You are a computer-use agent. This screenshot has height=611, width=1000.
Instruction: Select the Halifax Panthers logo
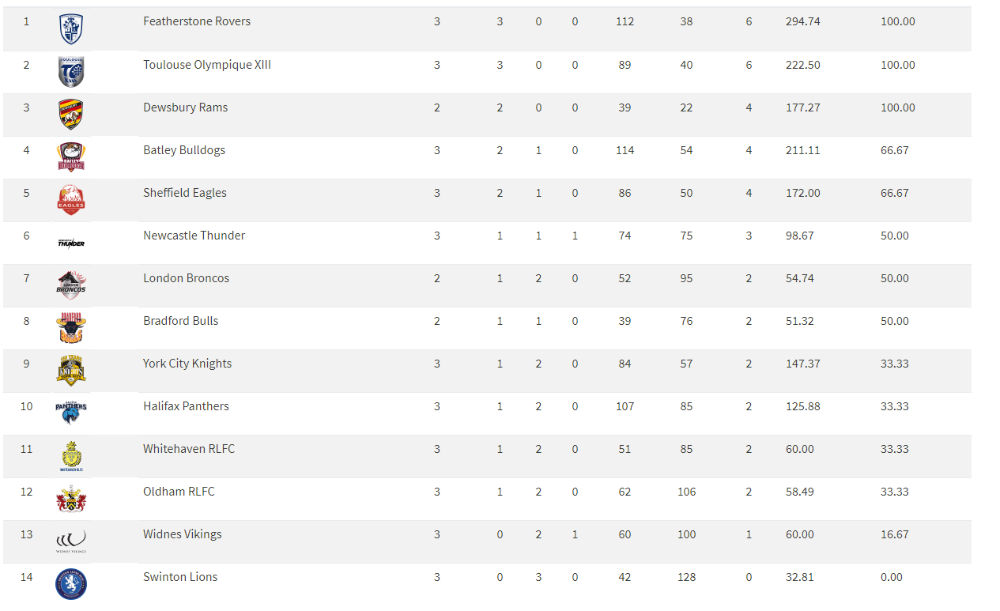(71, 413)
